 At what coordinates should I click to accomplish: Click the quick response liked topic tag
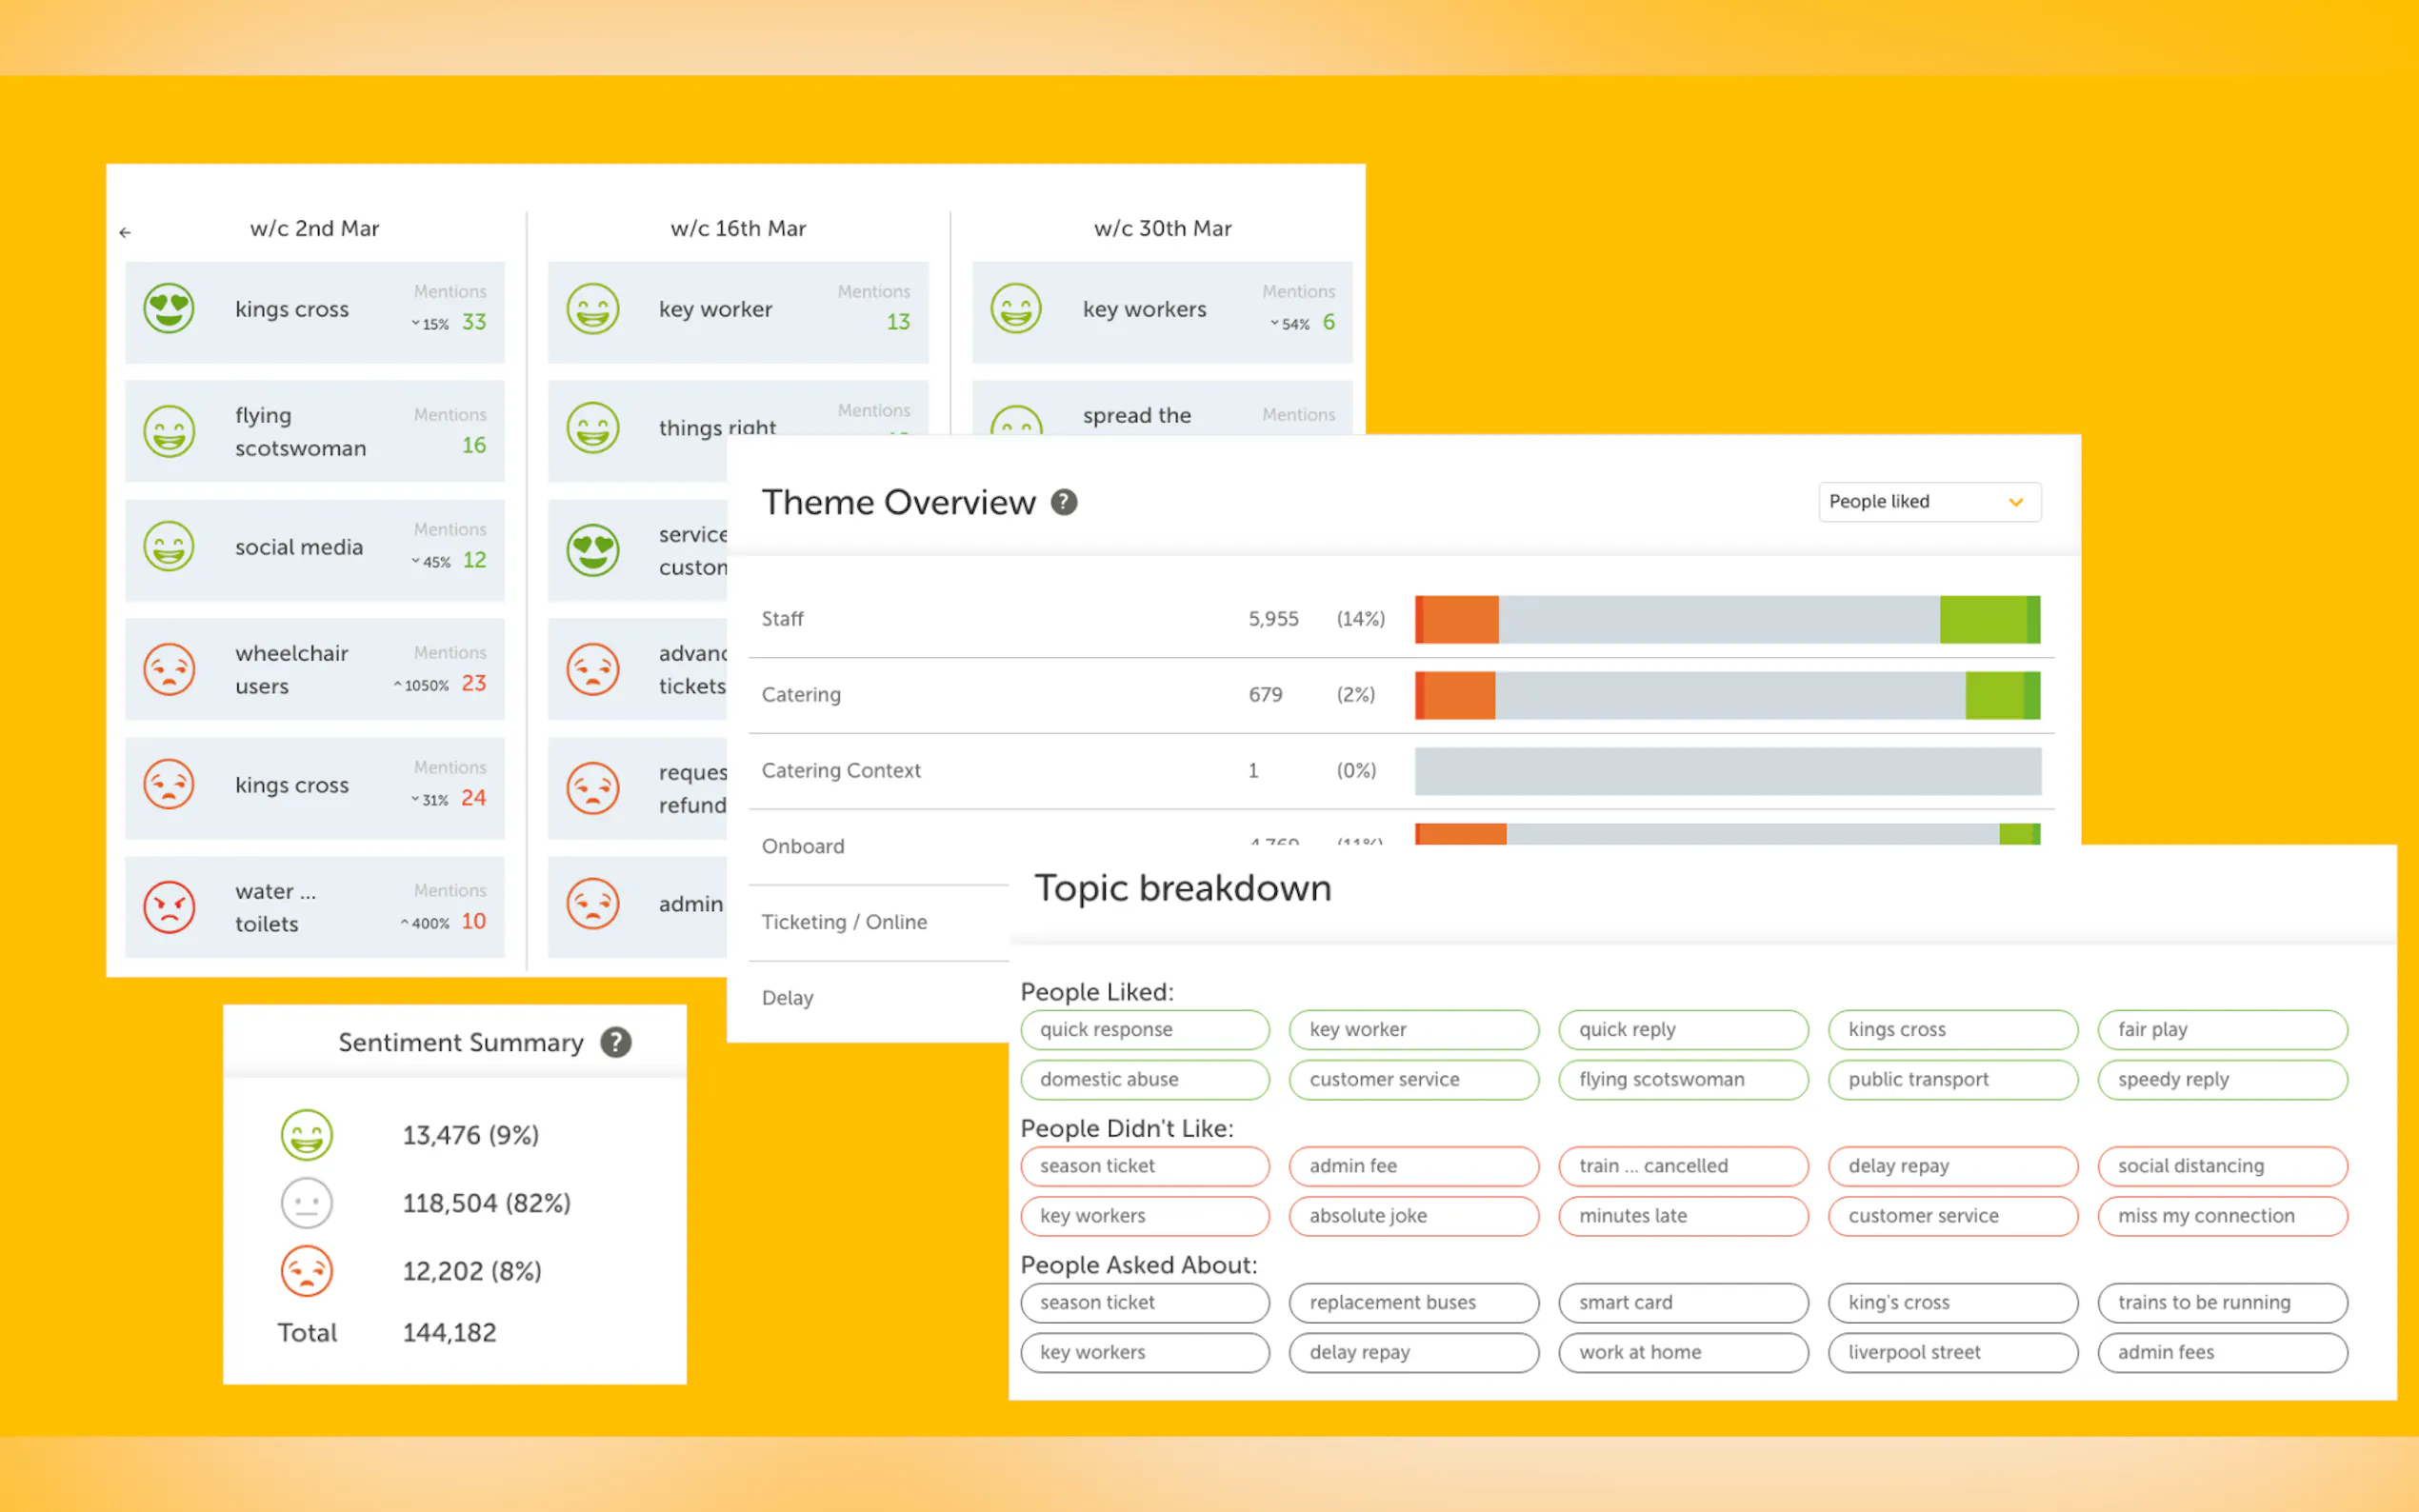point(1144,1029)
